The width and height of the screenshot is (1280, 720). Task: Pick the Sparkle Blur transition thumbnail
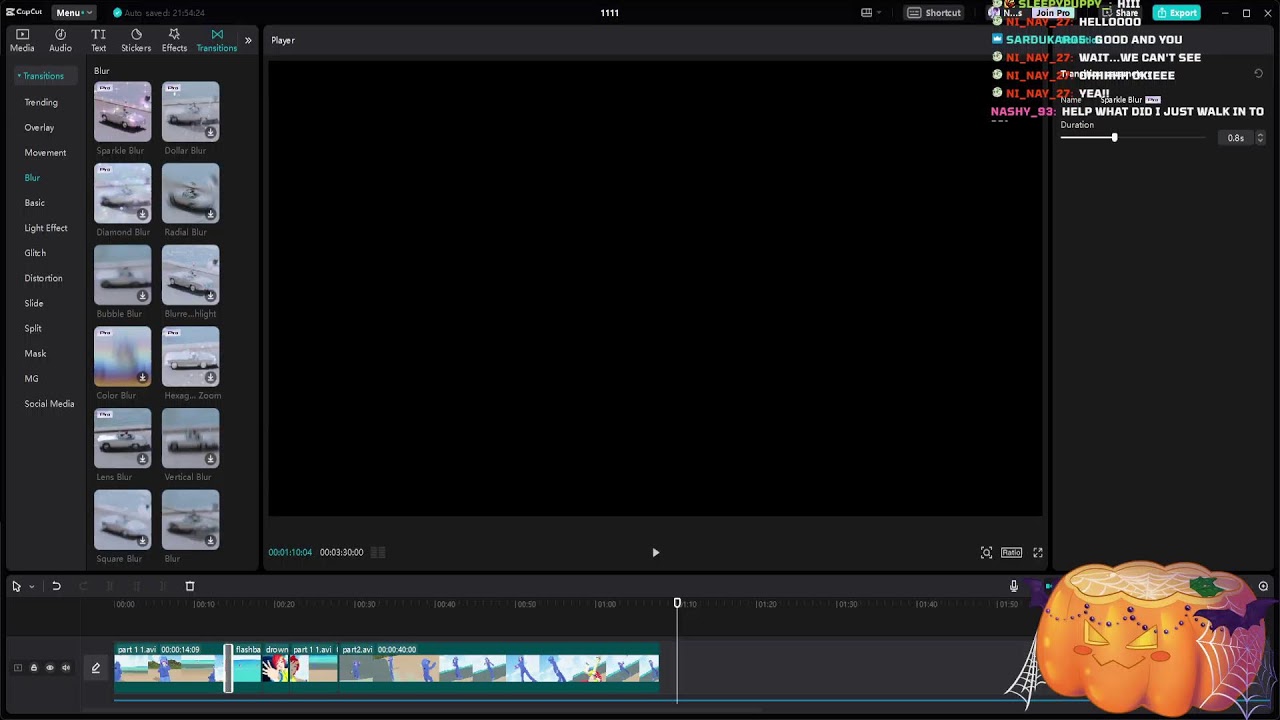(122, 112)
